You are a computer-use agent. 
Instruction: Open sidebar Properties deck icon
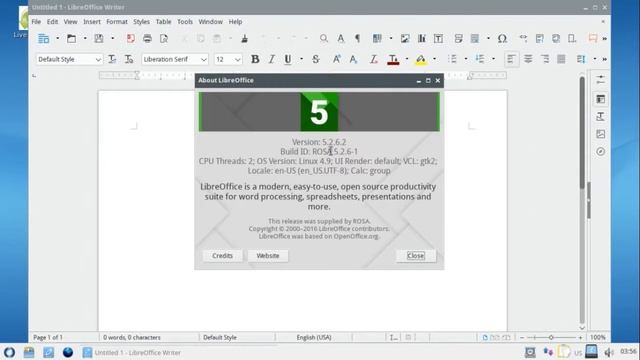click(600, 99)
